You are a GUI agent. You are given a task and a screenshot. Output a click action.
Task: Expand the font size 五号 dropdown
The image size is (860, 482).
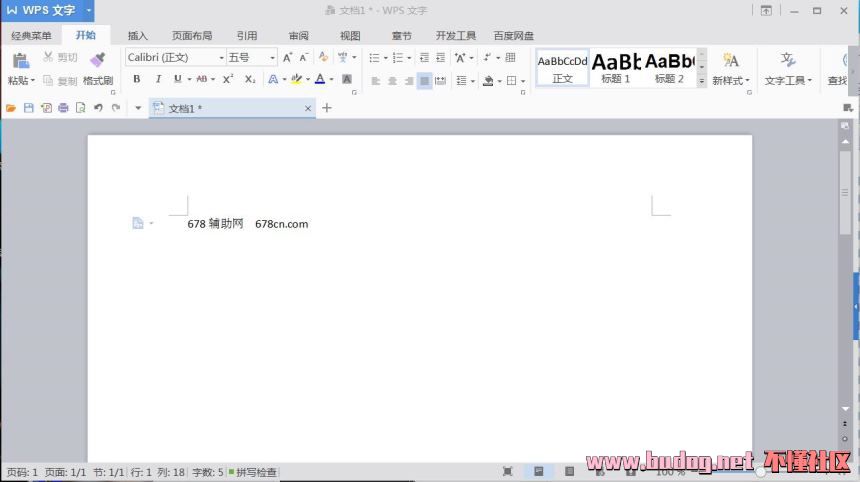(x=272, y=58)
